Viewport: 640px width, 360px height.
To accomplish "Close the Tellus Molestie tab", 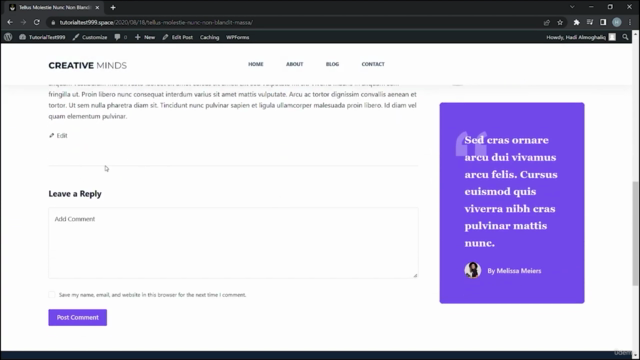I will pyautogui.click(x=97, y=7).
